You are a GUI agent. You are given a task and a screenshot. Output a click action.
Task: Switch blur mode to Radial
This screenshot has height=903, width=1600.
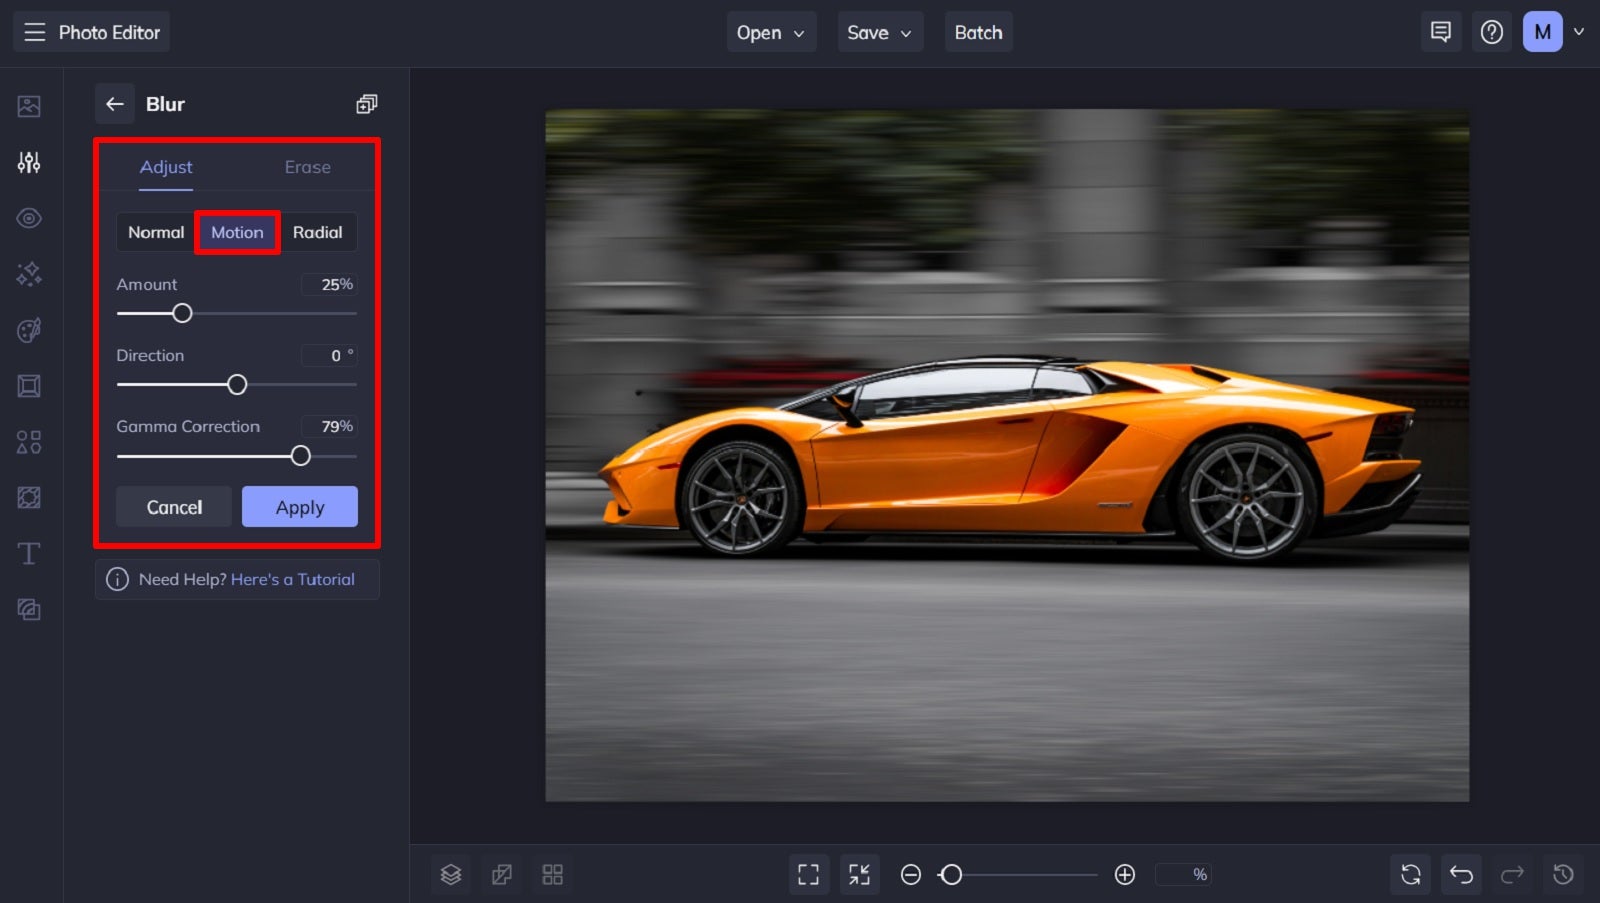tap(318, 232)
